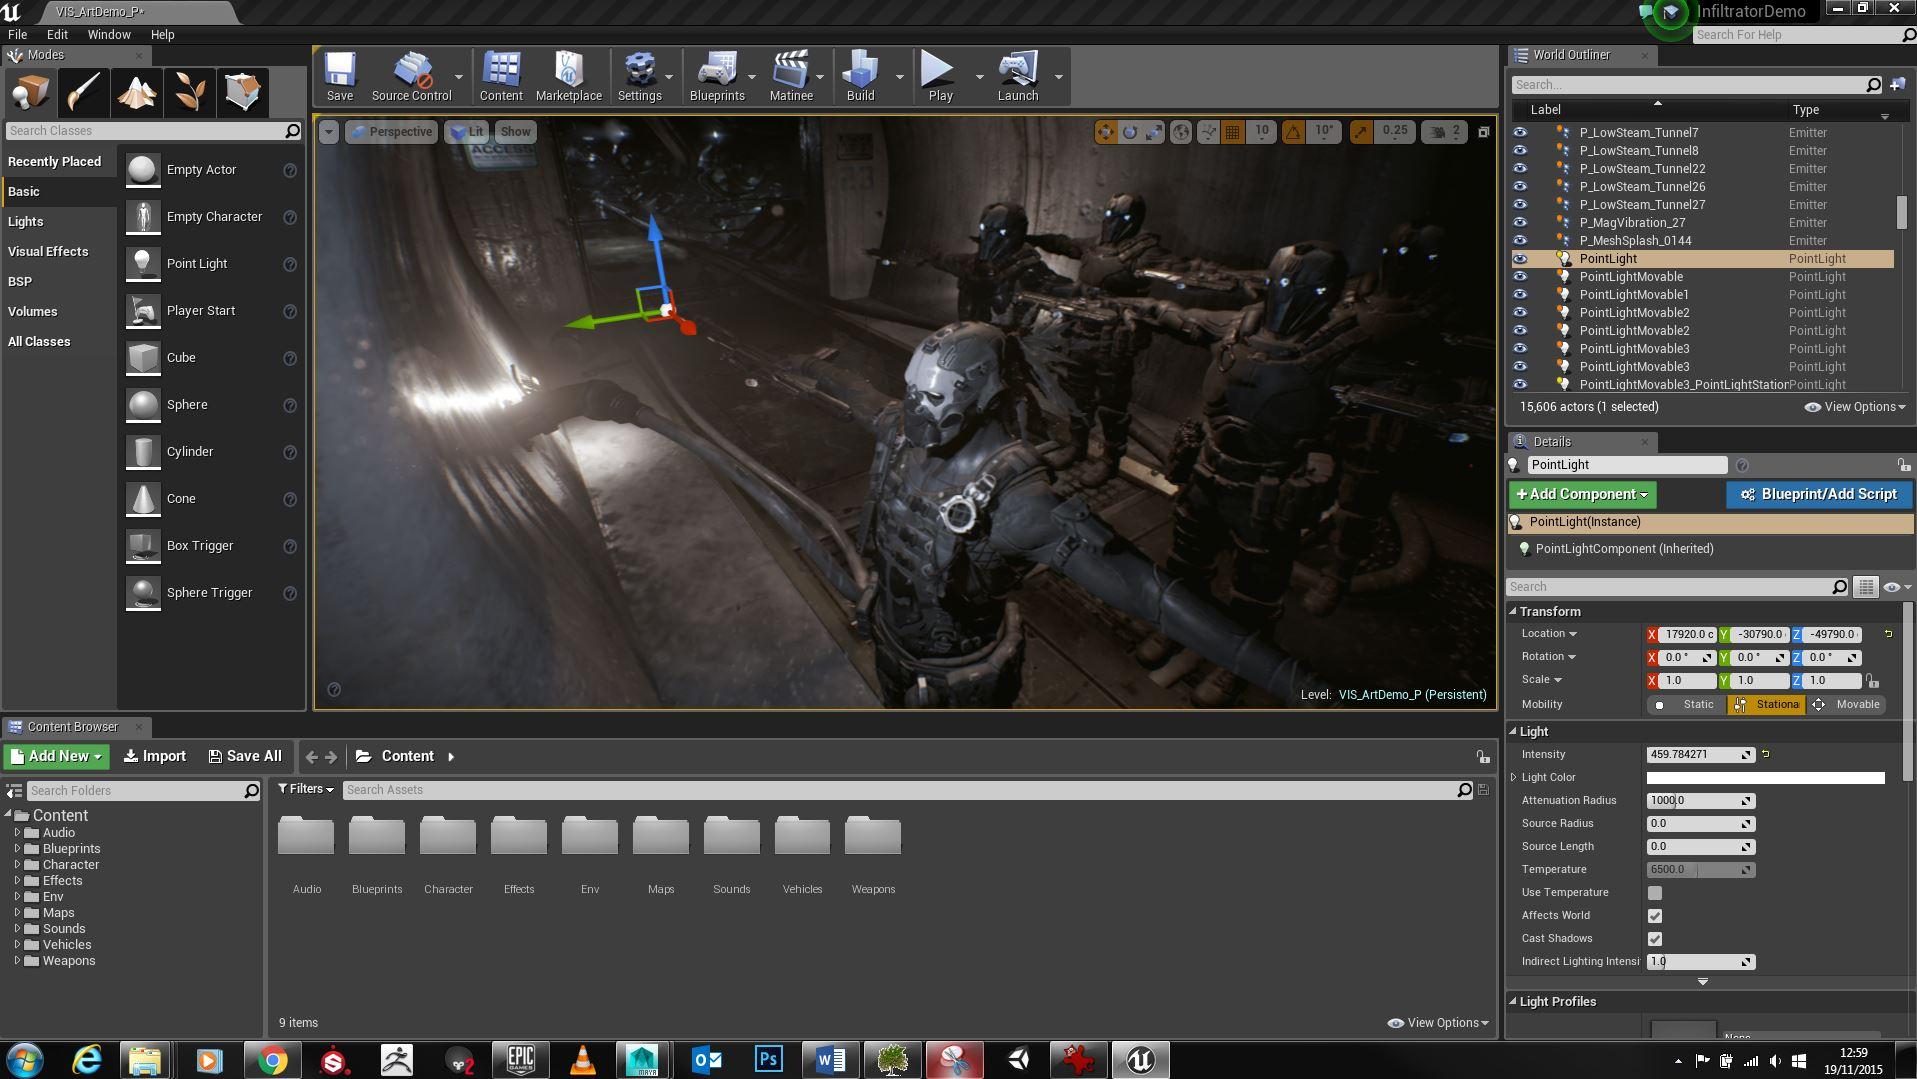Viewport: 1917px width, 1079px height.
Task: Select Visual Effects category
Action: [x=48, y=252]
